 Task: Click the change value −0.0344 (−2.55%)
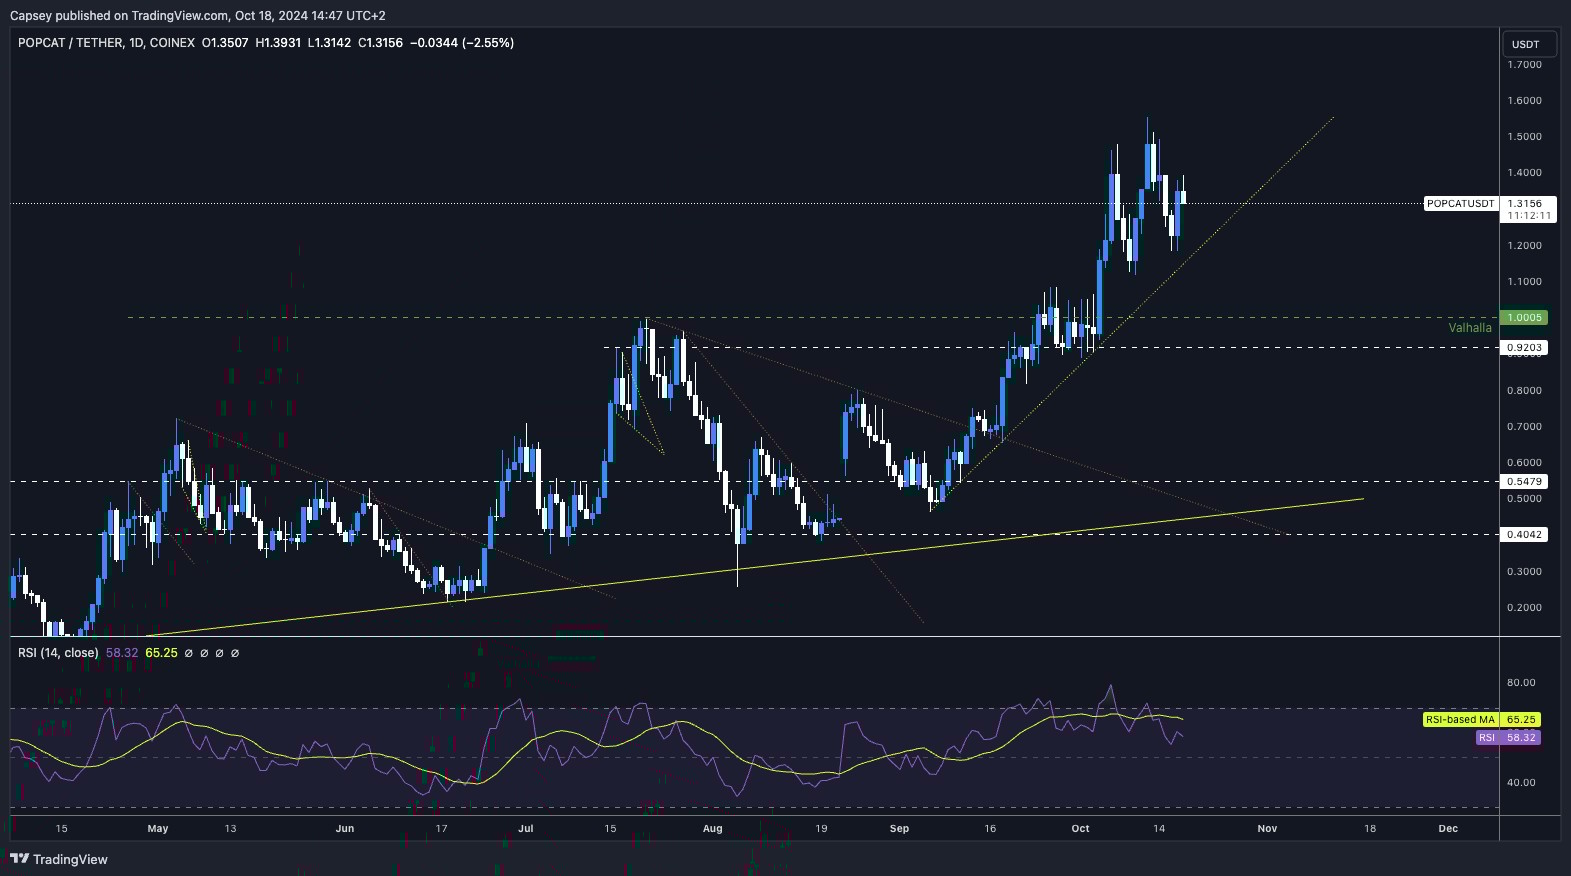[x=462, y=43]
